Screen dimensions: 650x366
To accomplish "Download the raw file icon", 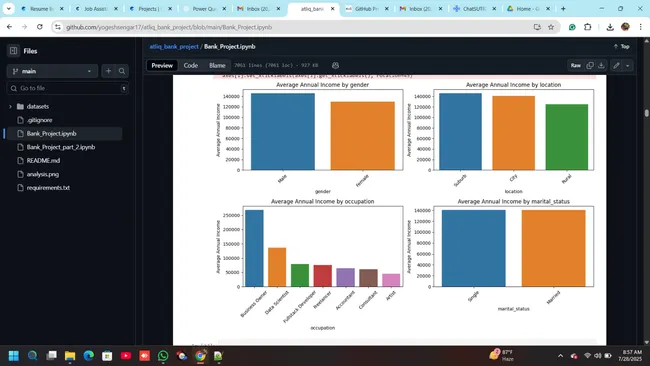I will (601, 65).
